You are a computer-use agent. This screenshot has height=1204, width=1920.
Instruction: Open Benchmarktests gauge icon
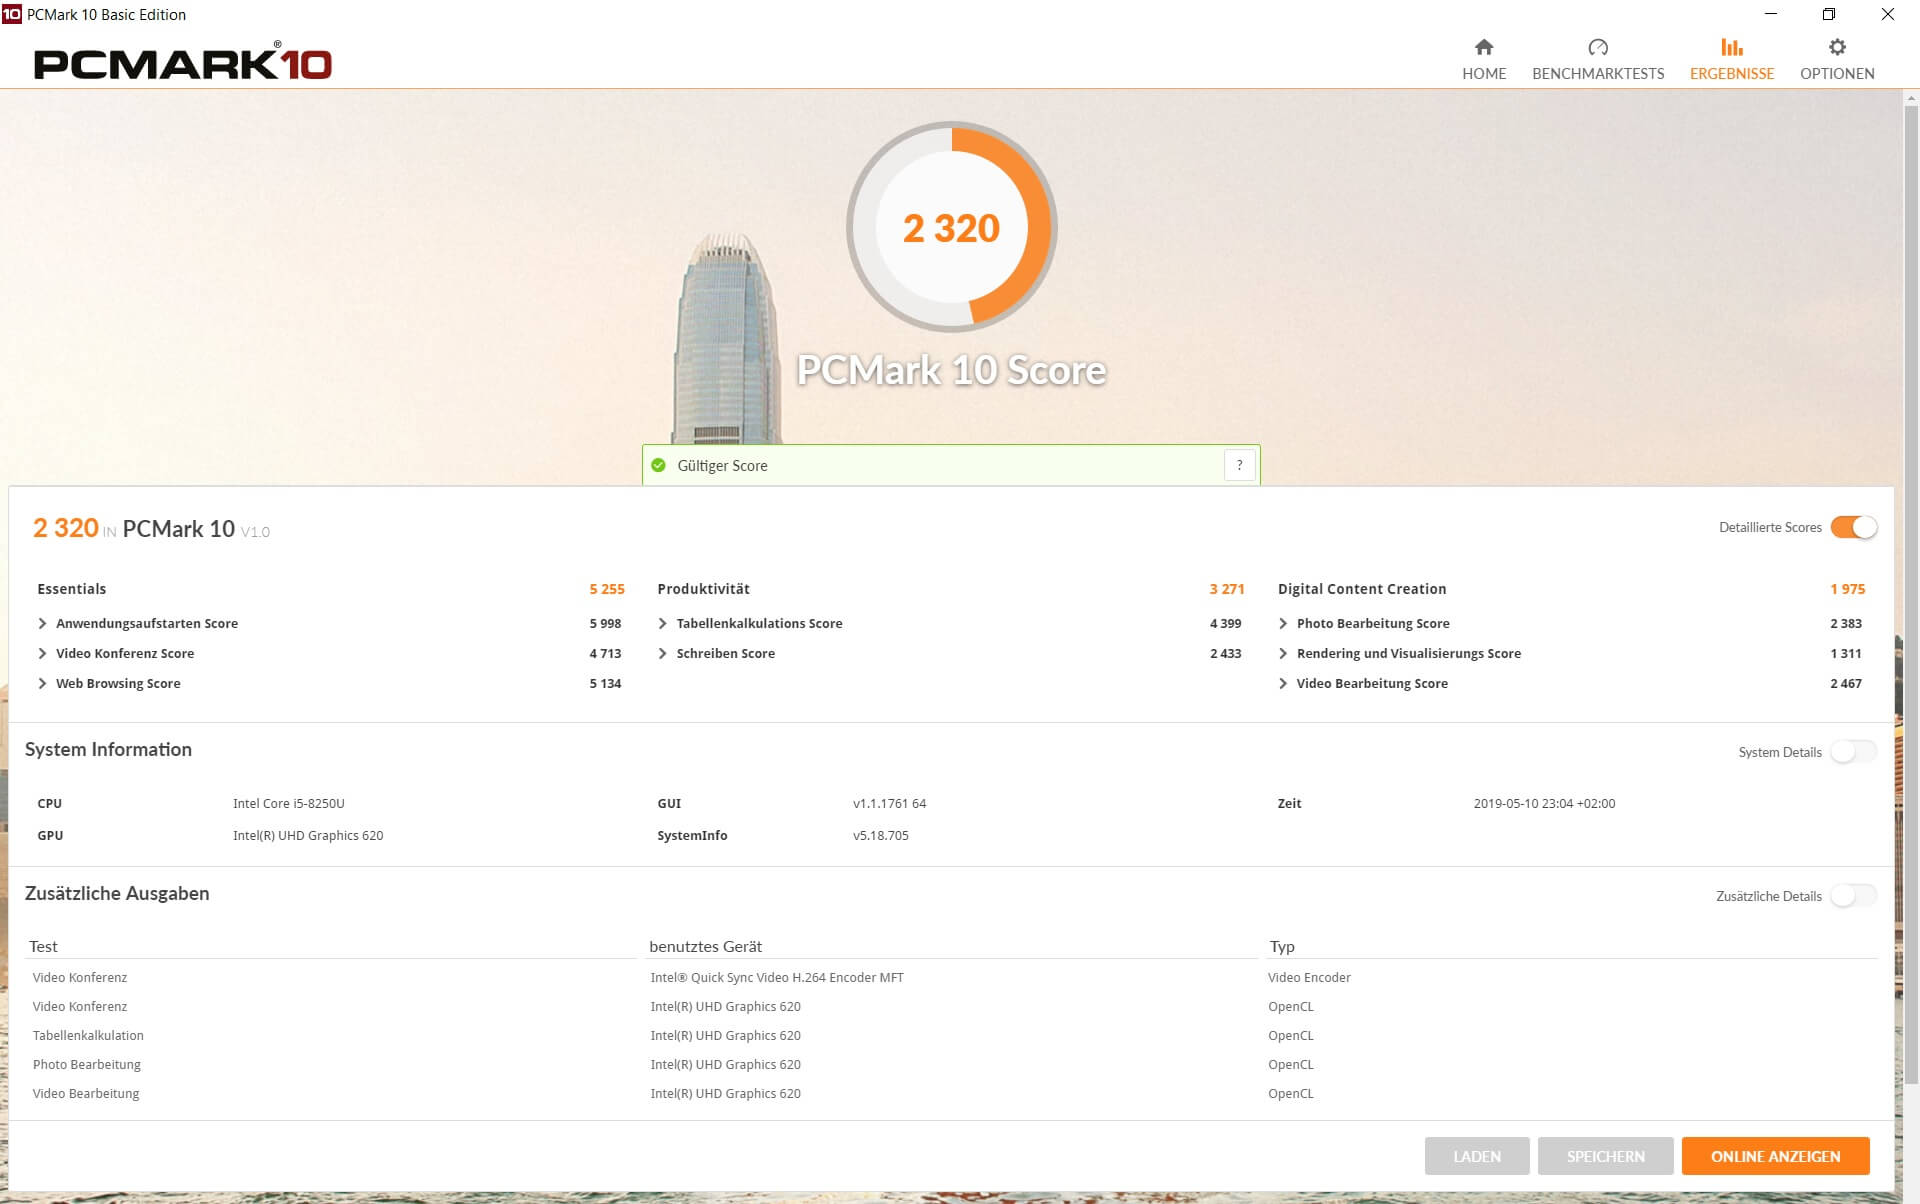click(1597, 47)
